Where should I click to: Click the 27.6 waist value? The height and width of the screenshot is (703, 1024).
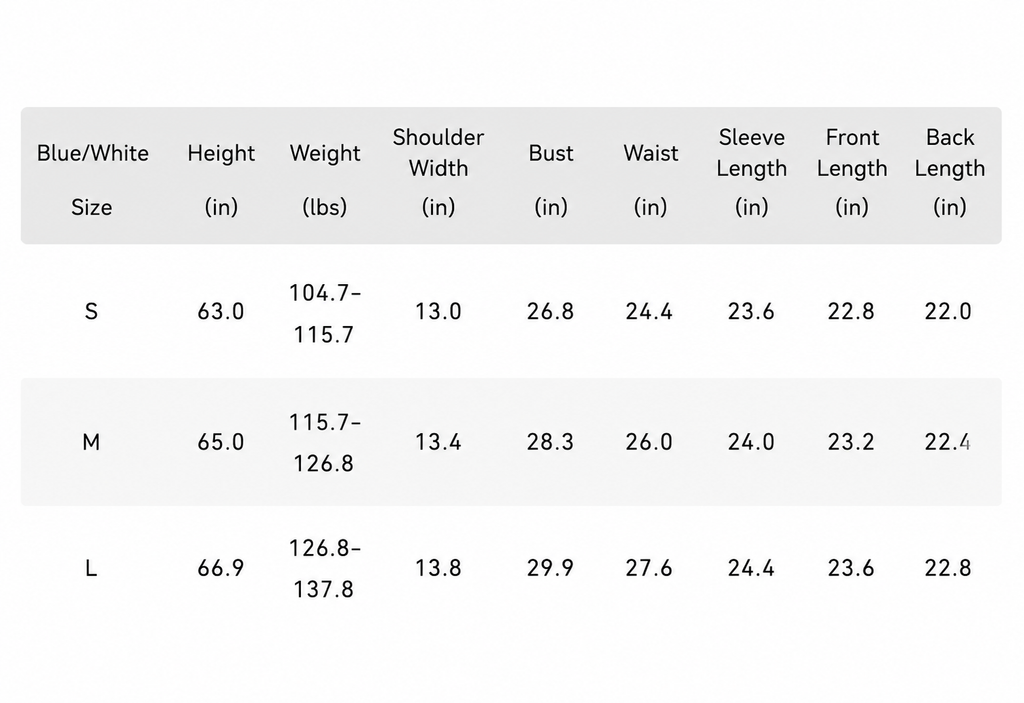649,568
